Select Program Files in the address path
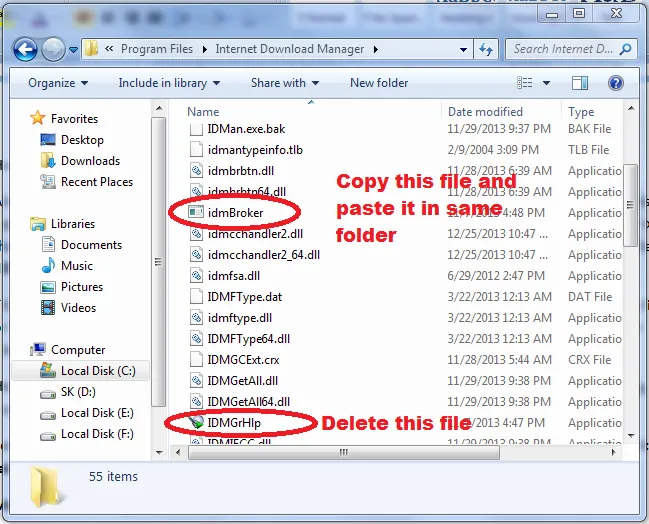 (x=157, y=49)
